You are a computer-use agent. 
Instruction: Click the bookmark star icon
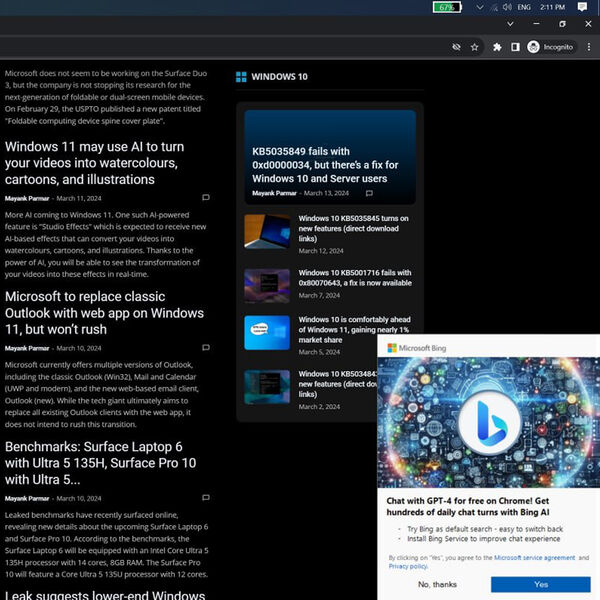pos(475,47)
